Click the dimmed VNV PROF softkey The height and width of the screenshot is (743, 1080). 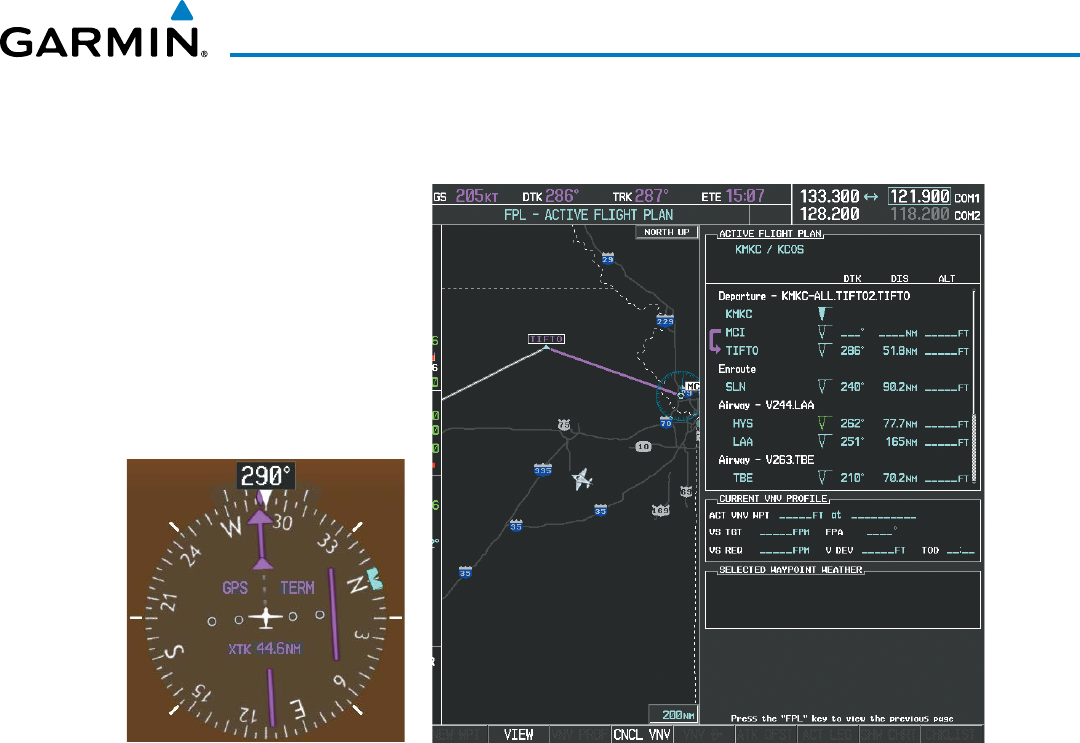[x=581, y=735]
